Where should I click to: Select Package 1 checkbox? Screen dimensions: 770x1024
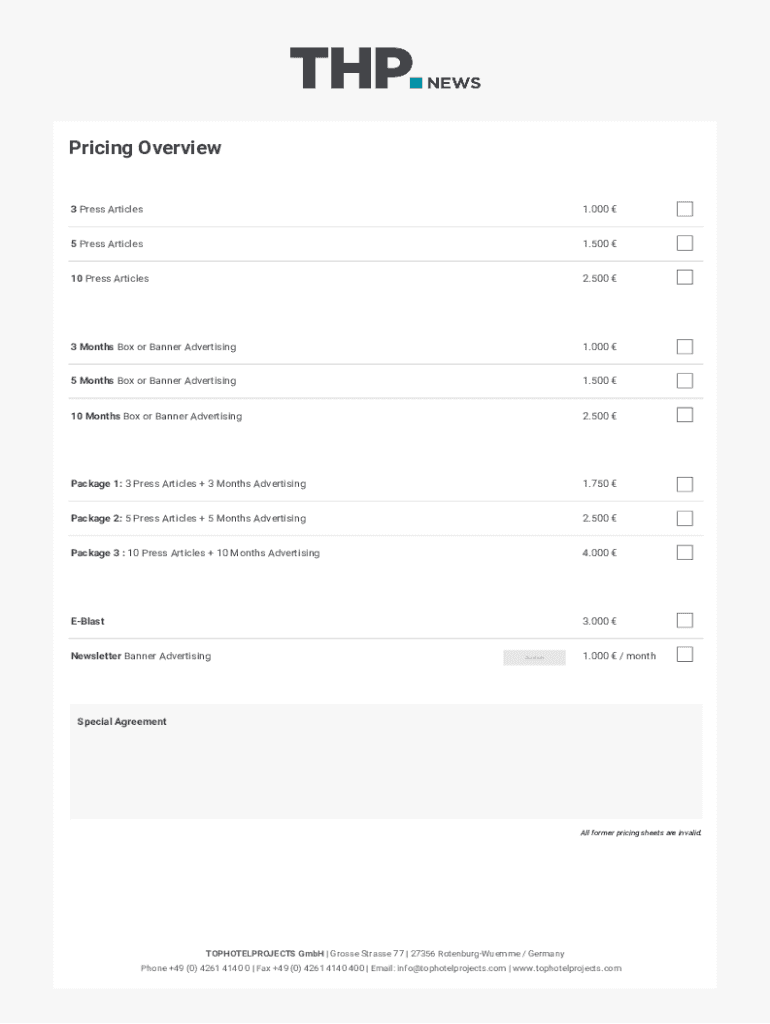(685, 484)
